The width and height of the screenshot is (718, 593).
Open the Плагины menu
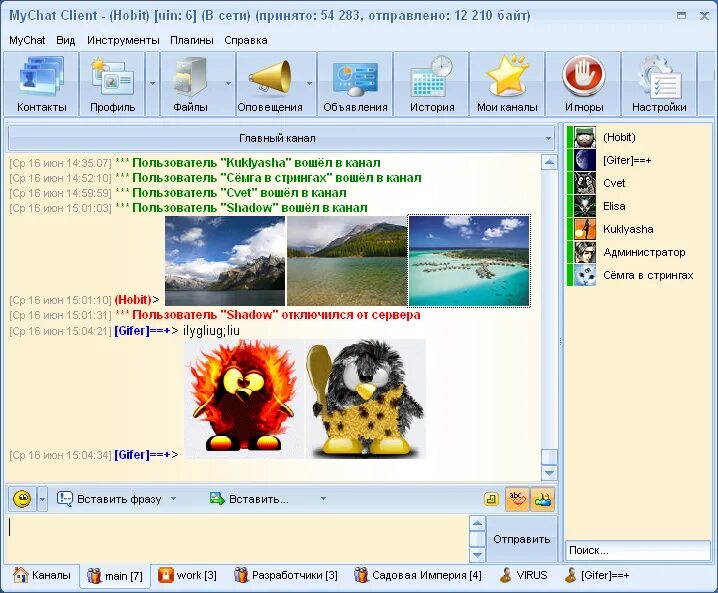192,40
